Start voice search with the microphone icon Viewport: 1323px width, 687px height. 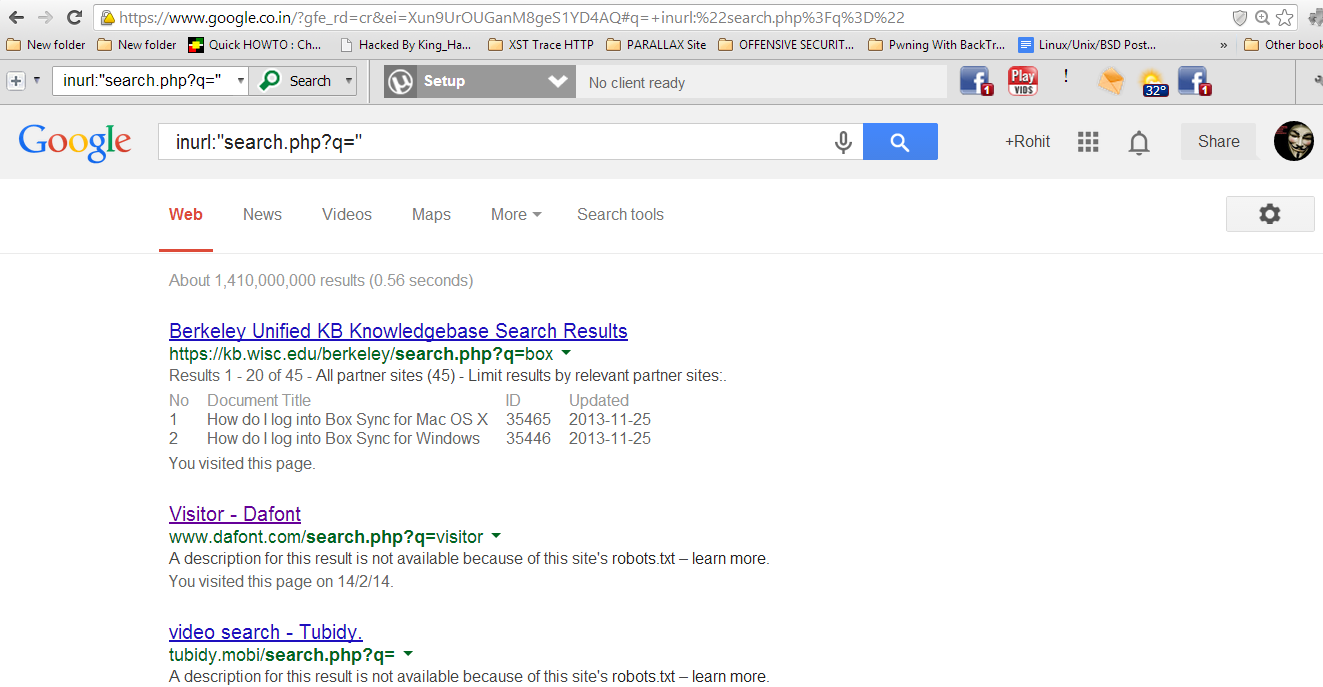(x=843, y=143)
